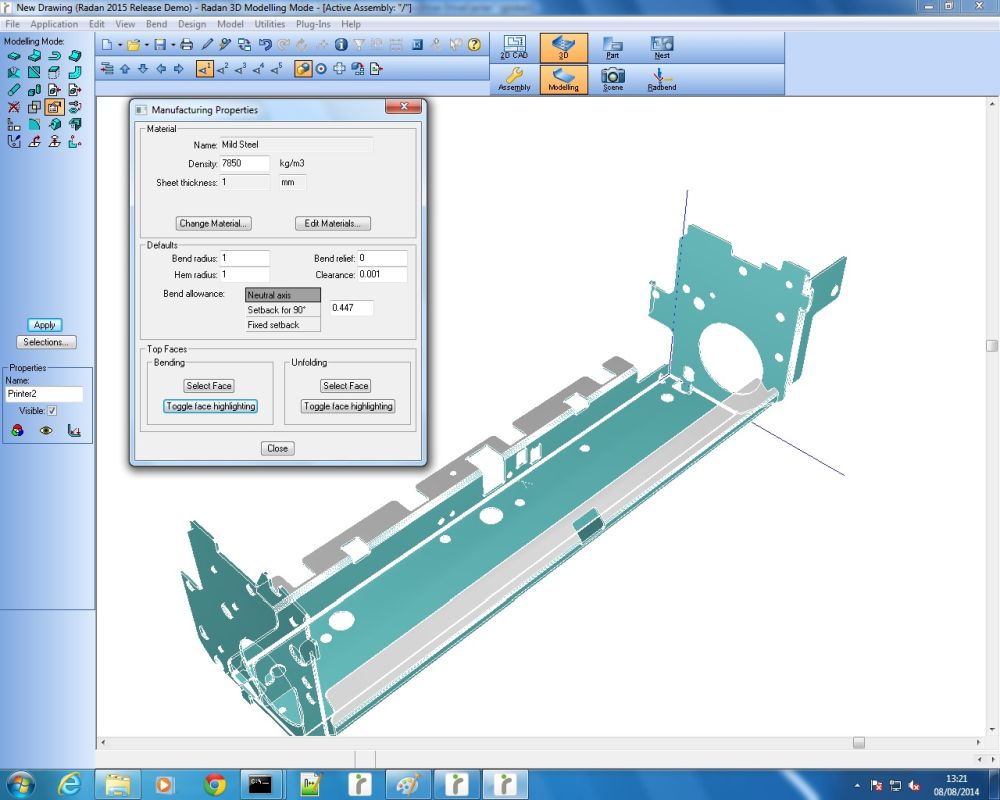Screen dimensions: 1000x800
Task: Click the Radbend mode icon
Action: (661, 79)
